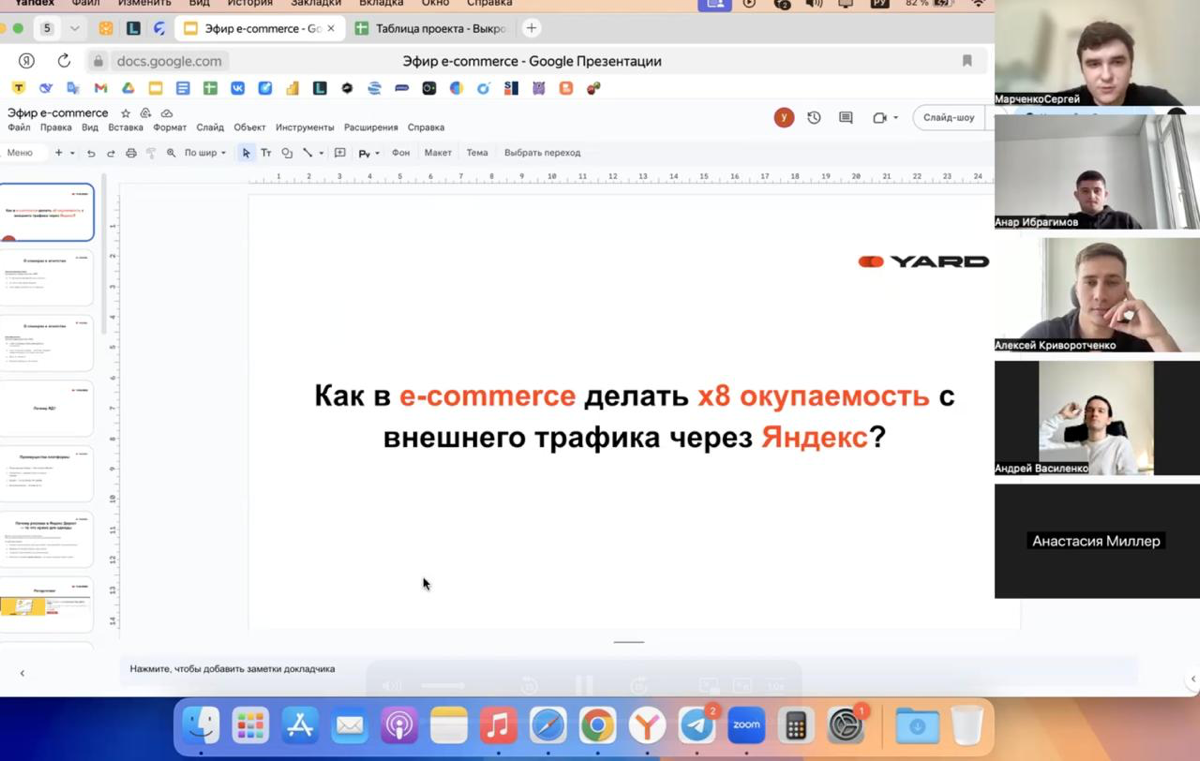Open Google Drive bookmark icon

(x=128, y=88)
